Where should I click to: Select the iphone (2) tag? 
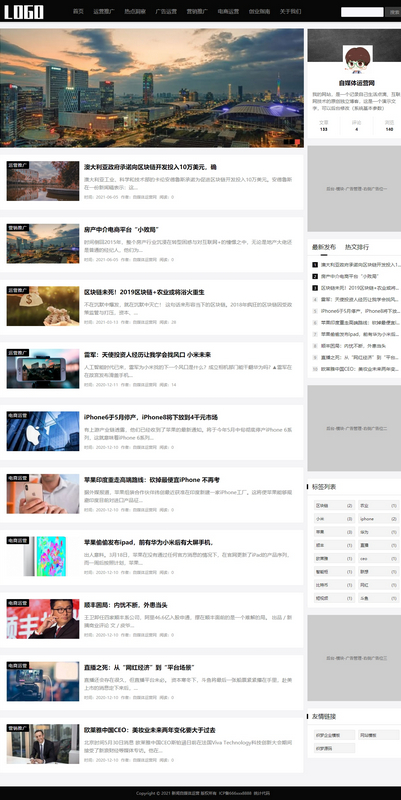(x=378, y=519)
